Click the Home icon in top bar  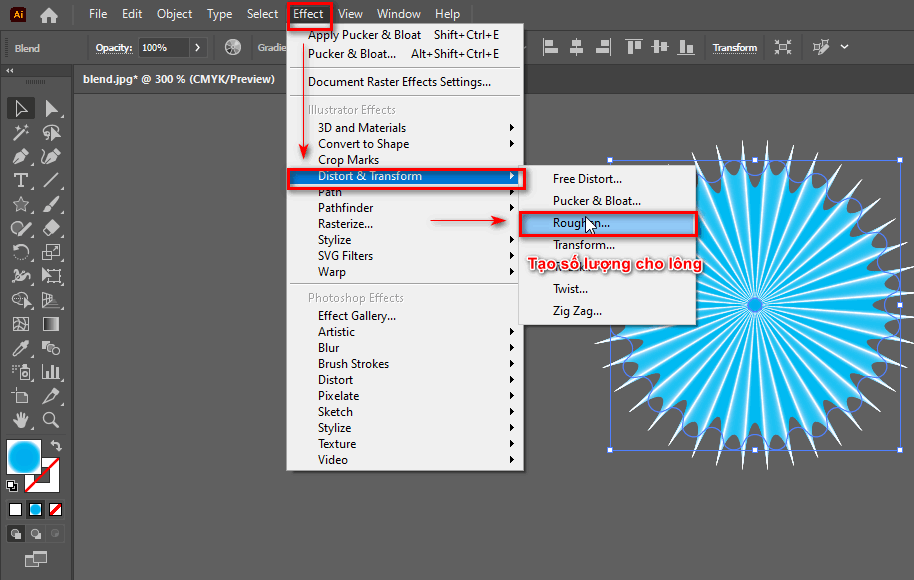tap(48, 15)
